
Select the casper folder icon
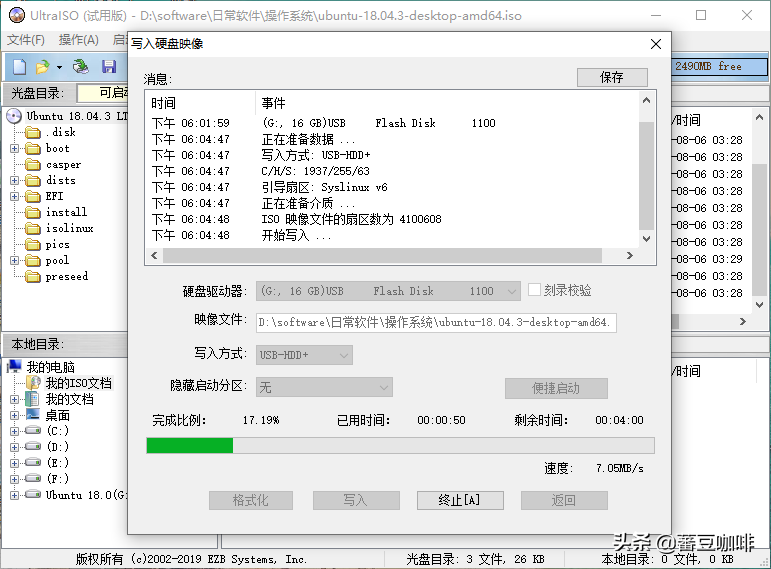tap(33, 164)
